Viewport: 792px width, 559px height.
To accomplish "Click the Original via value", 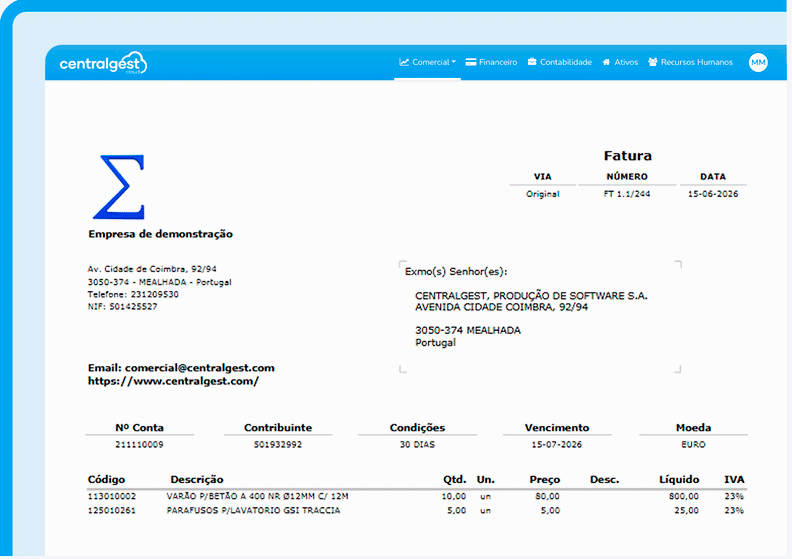I will click(x=542, y=194).
